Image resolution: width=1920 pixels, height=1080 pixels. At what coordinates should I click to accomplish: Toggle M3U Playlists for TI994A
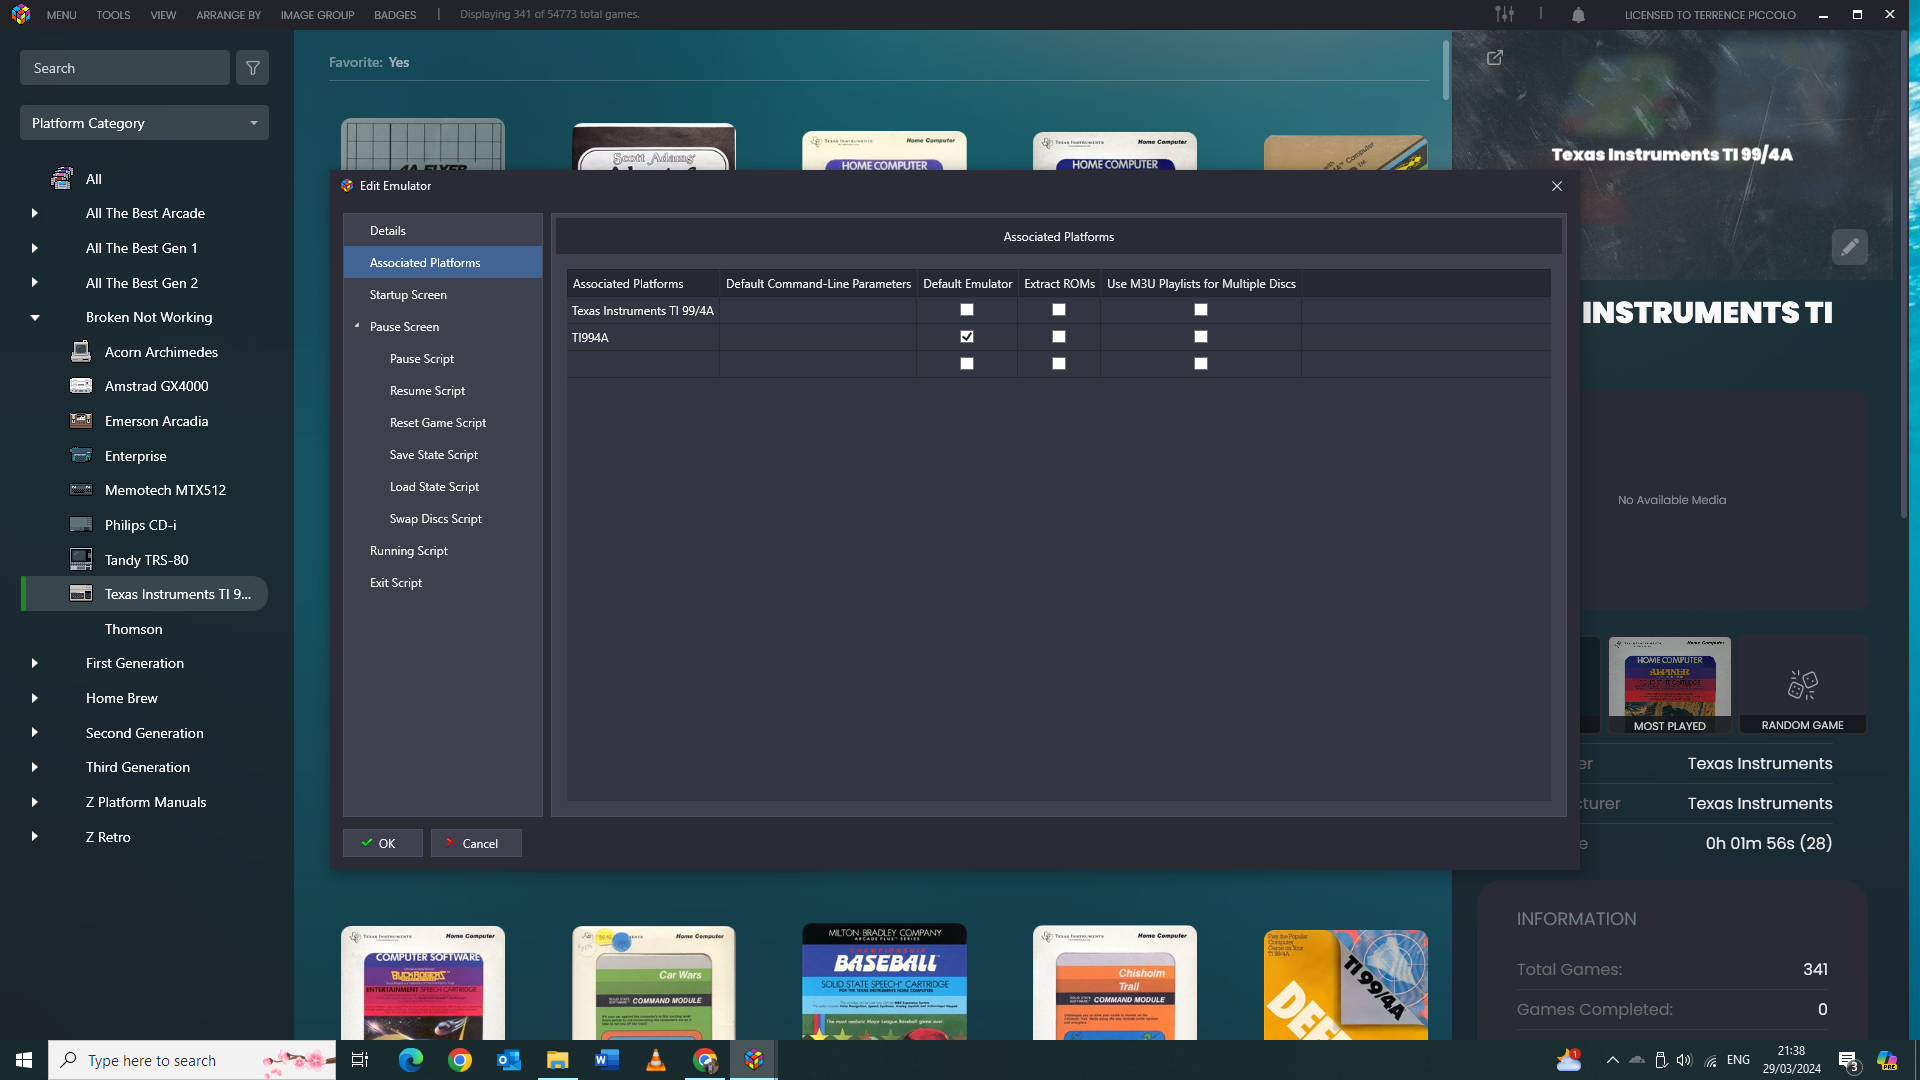tap(1201, 337)
